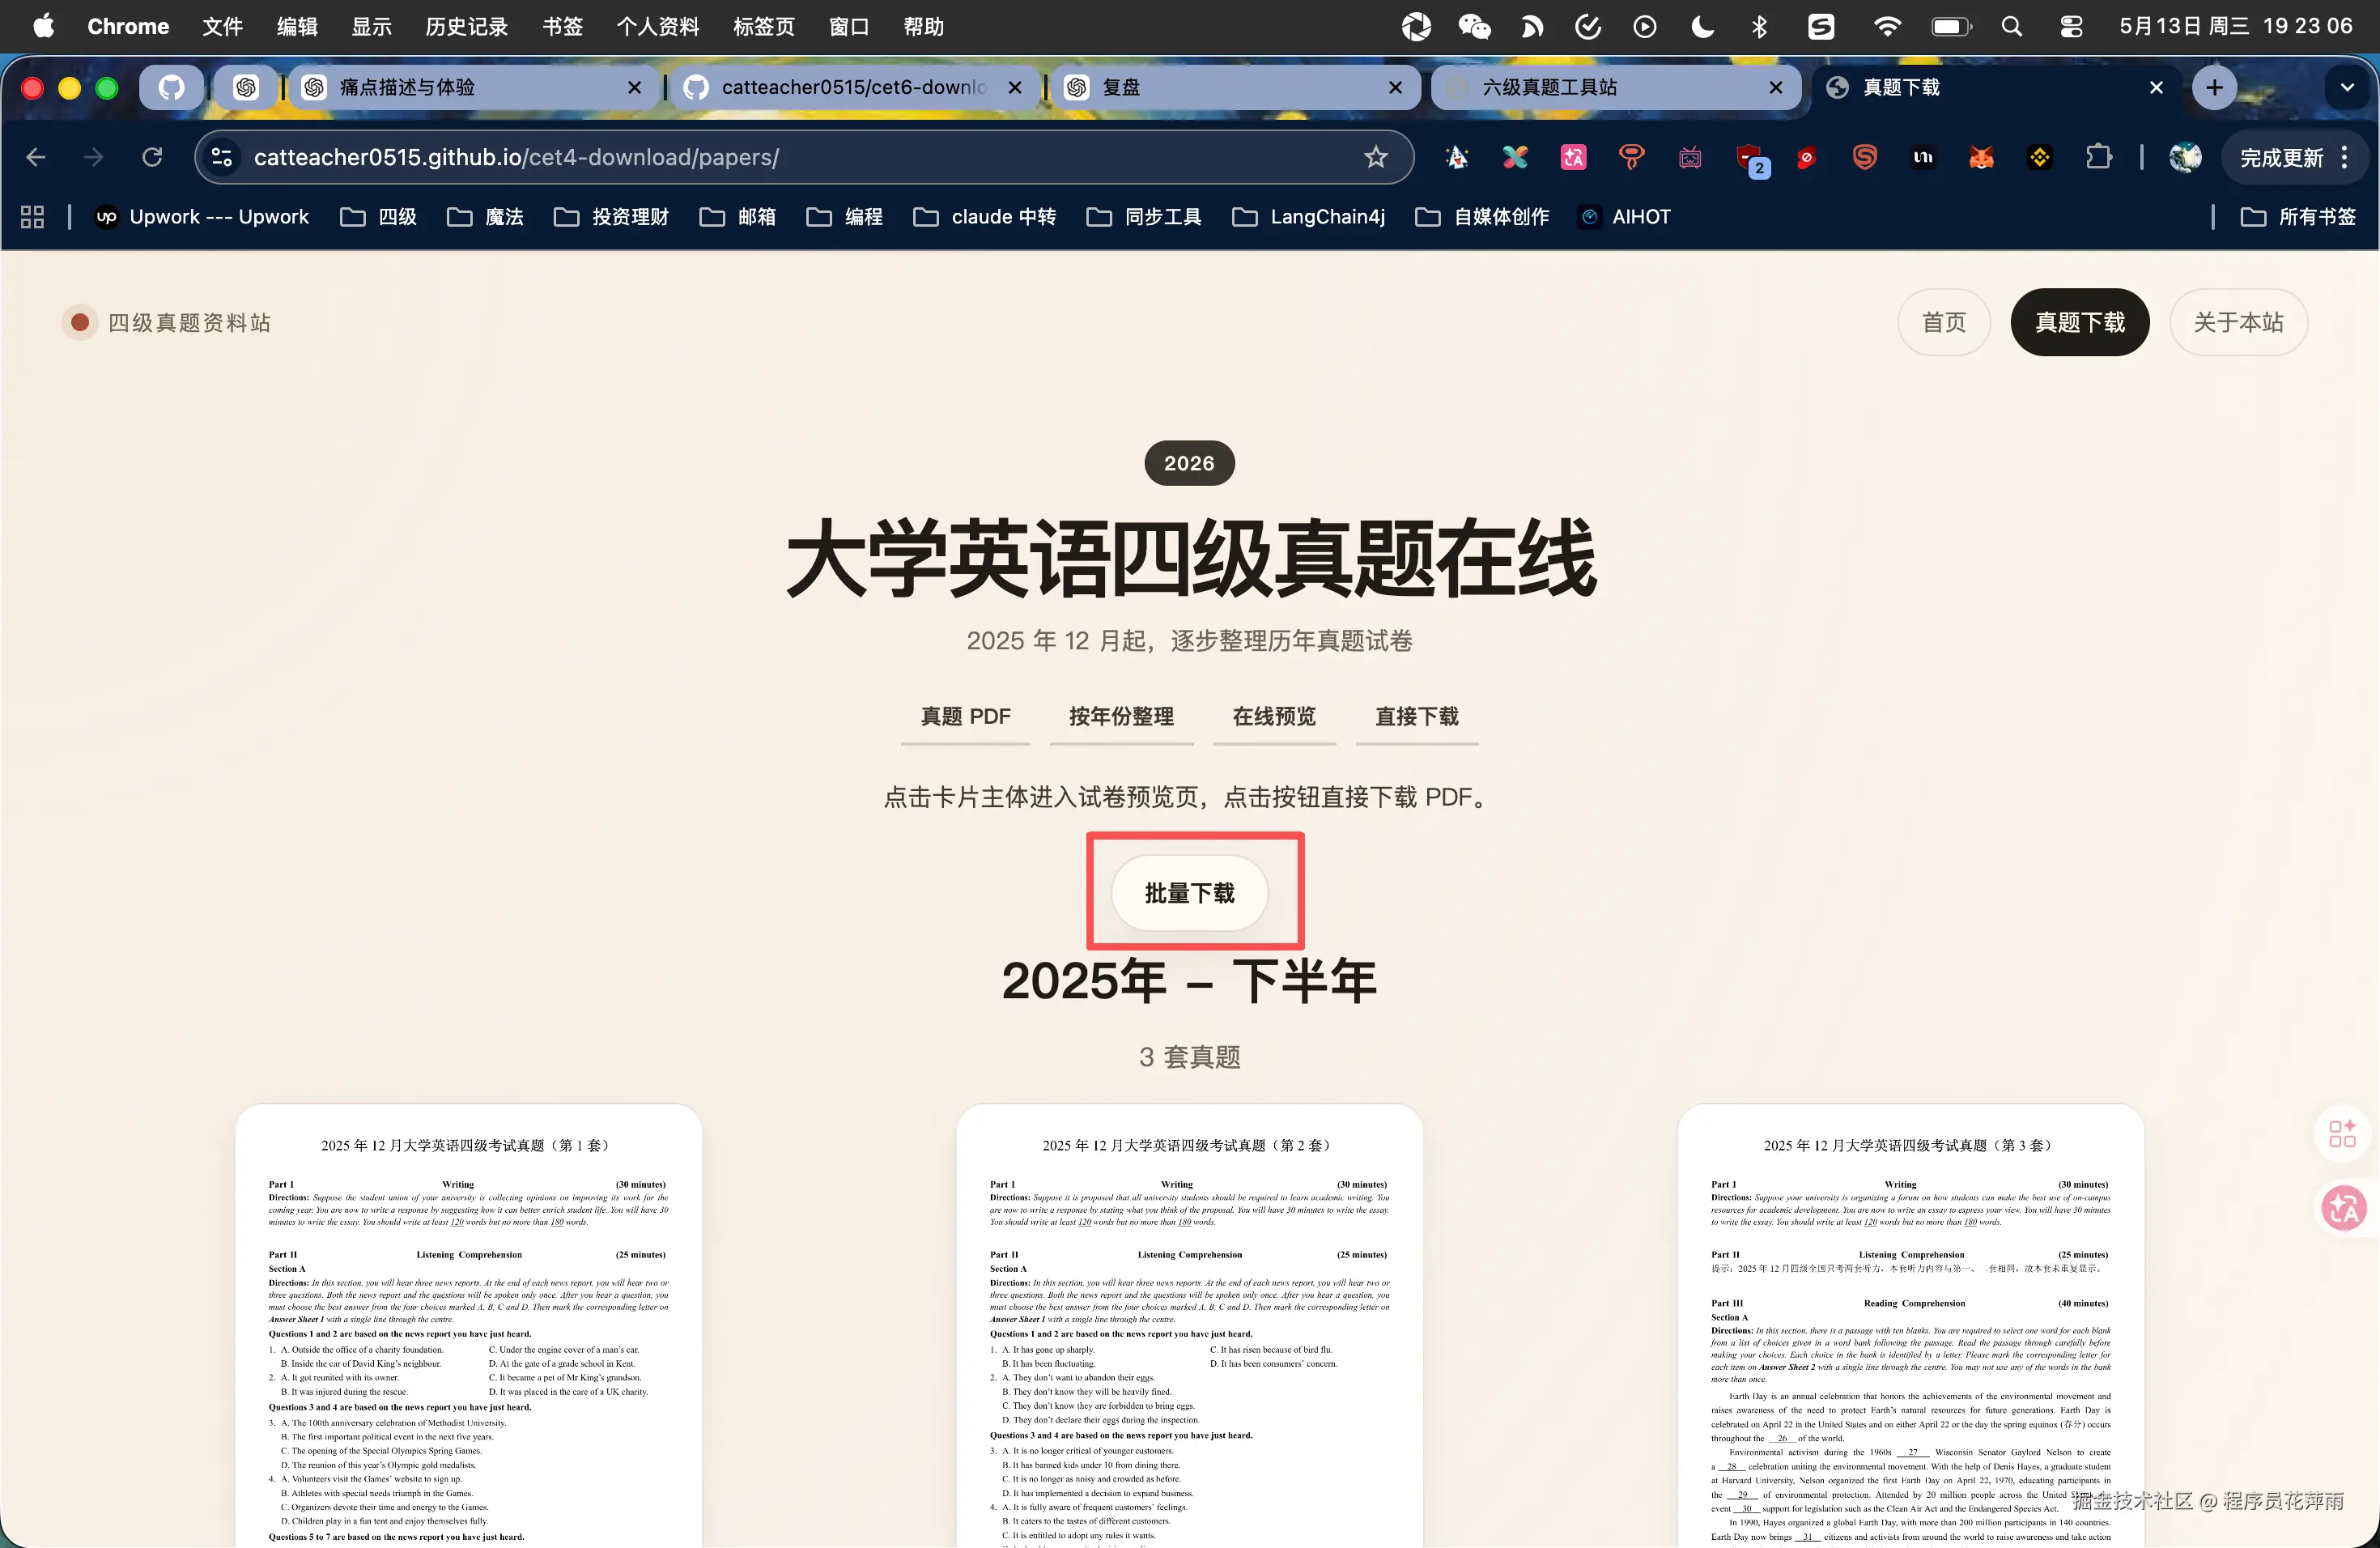This screenshot has width=2380, height=1548.
Task: Open Spotlight search in menu bar
Action: [x=2012, y=26]
